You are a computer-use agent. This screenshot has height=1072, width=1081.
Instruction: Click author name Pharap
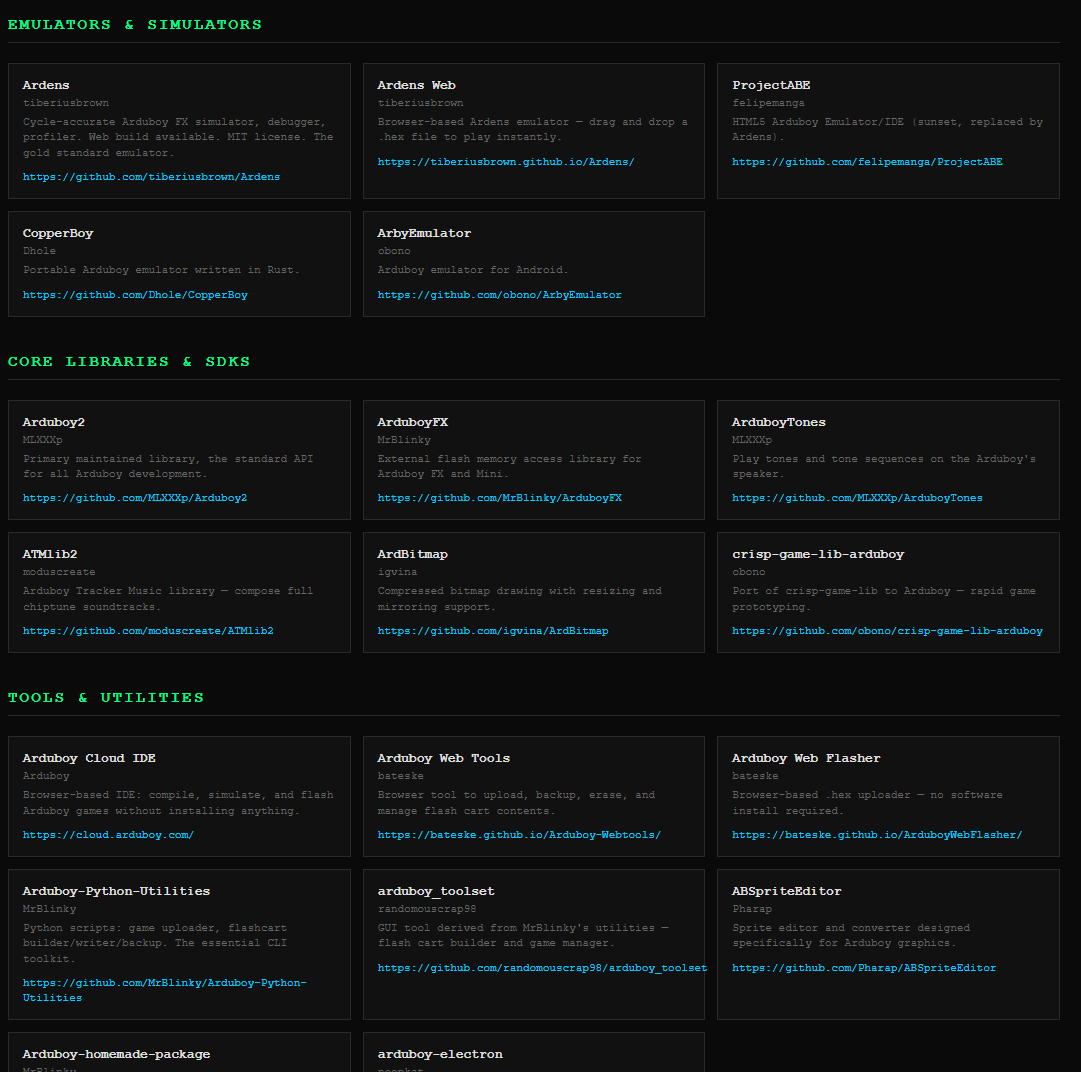pos(751,909)
